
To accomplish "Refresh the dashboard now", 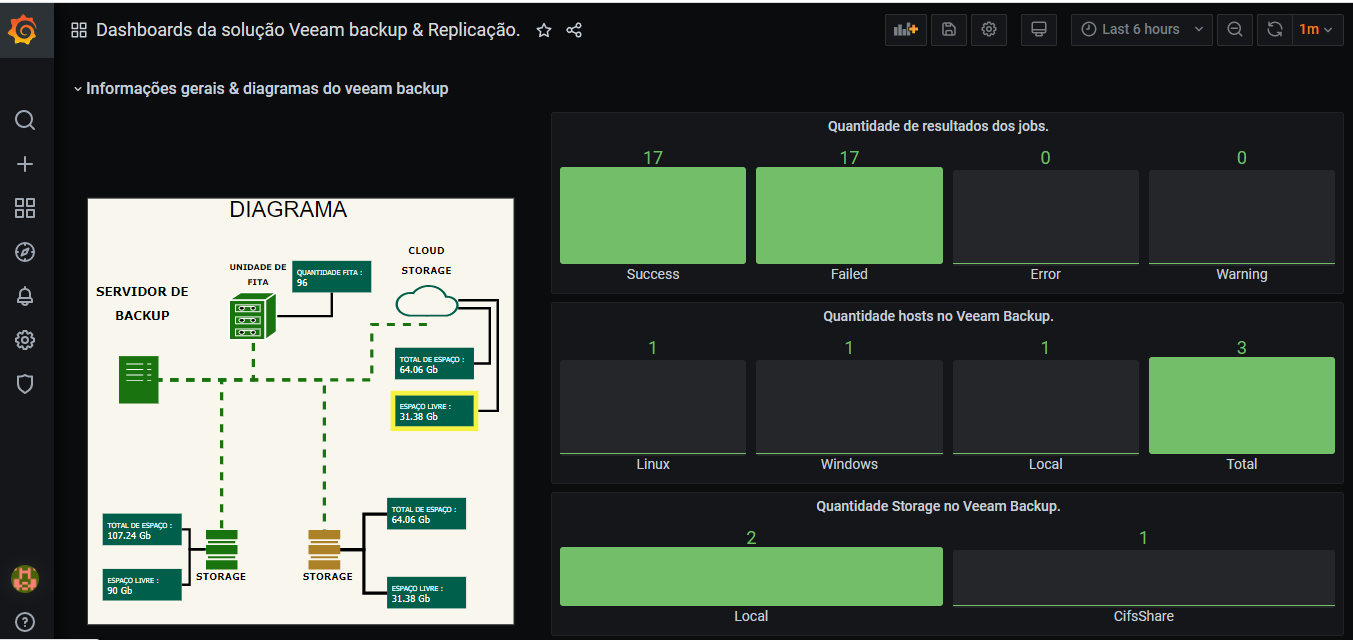I will click(x=1275, y=30).
